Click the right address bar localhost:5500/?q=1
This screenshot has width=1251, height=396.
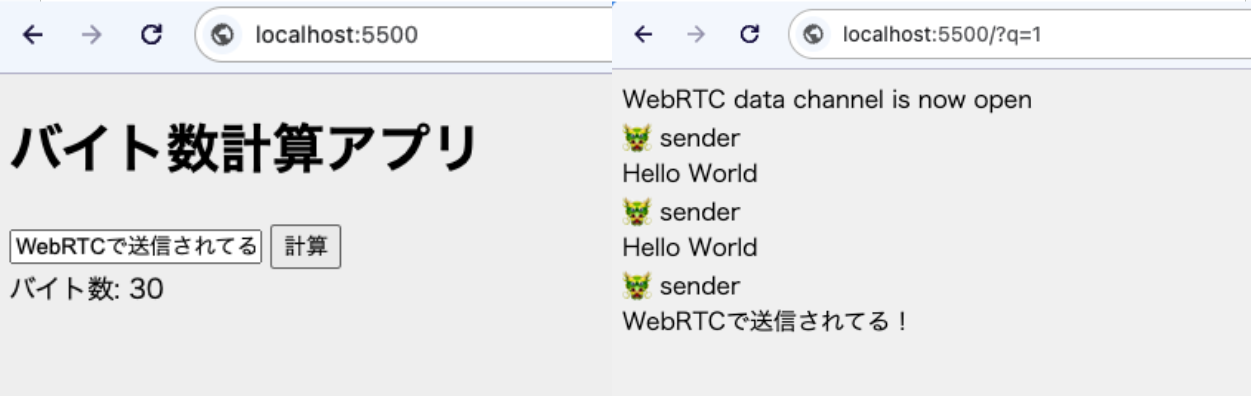click(1018, 35)
